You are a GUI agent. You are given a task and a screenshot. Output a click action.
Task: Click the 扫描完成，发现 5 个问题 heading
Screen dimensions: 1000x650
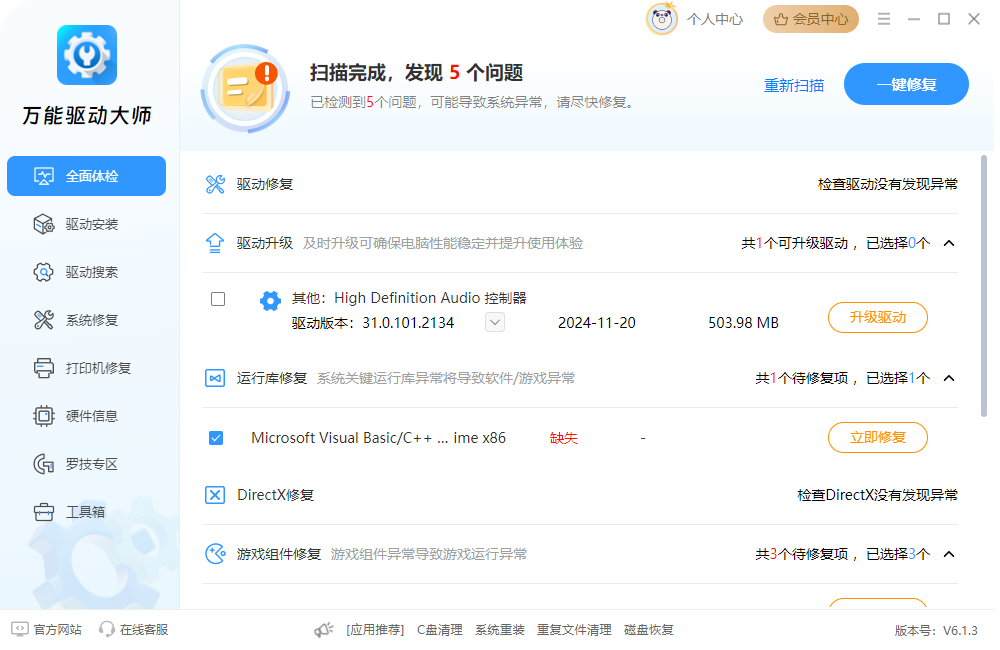tap(416, 73)
